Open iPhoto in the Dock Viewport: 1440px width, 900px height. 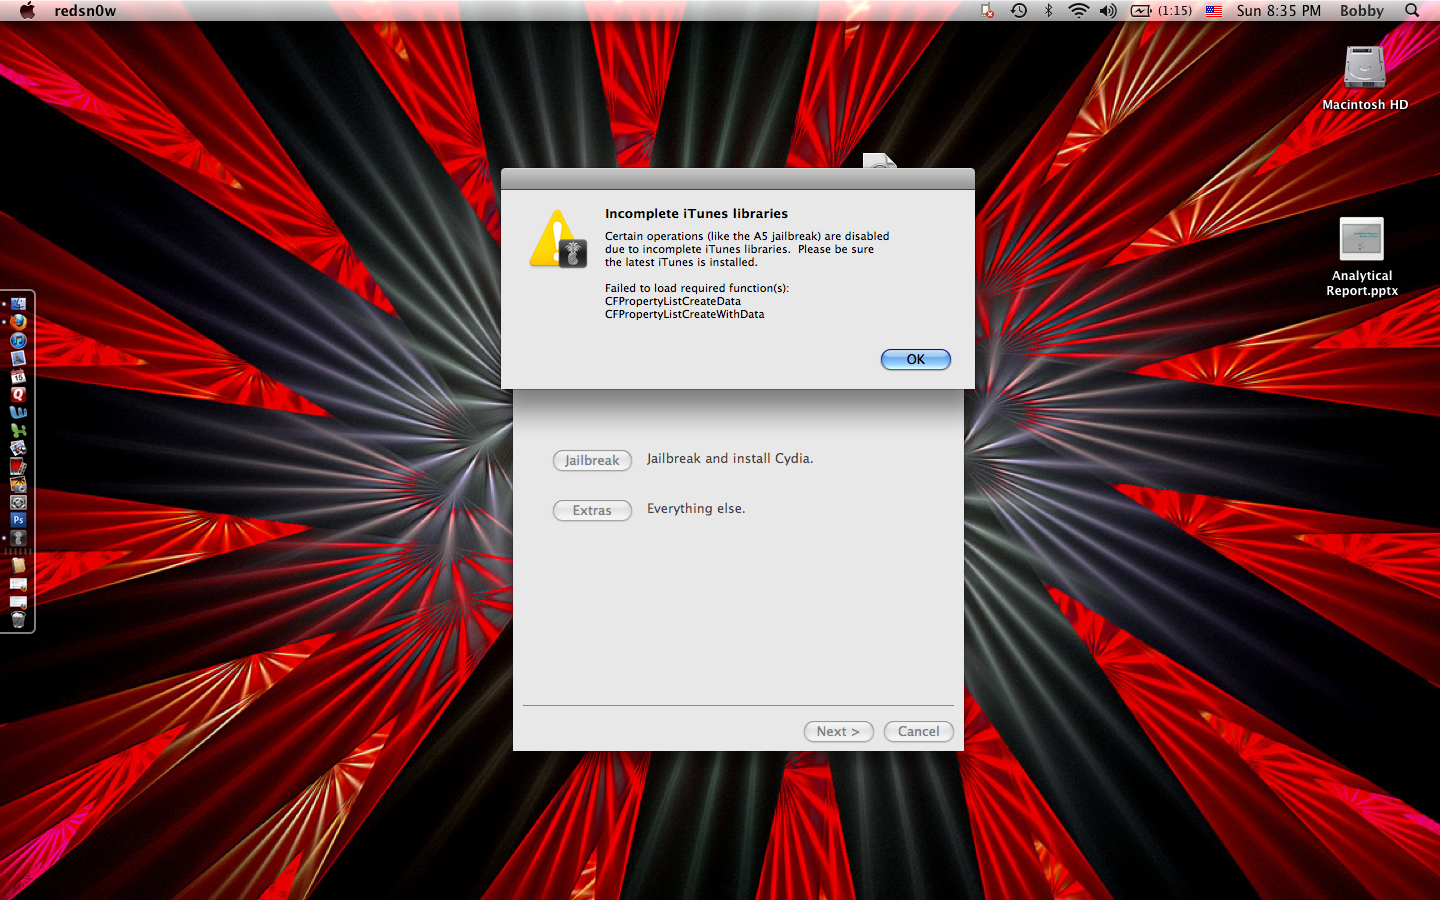click(18, 484)
